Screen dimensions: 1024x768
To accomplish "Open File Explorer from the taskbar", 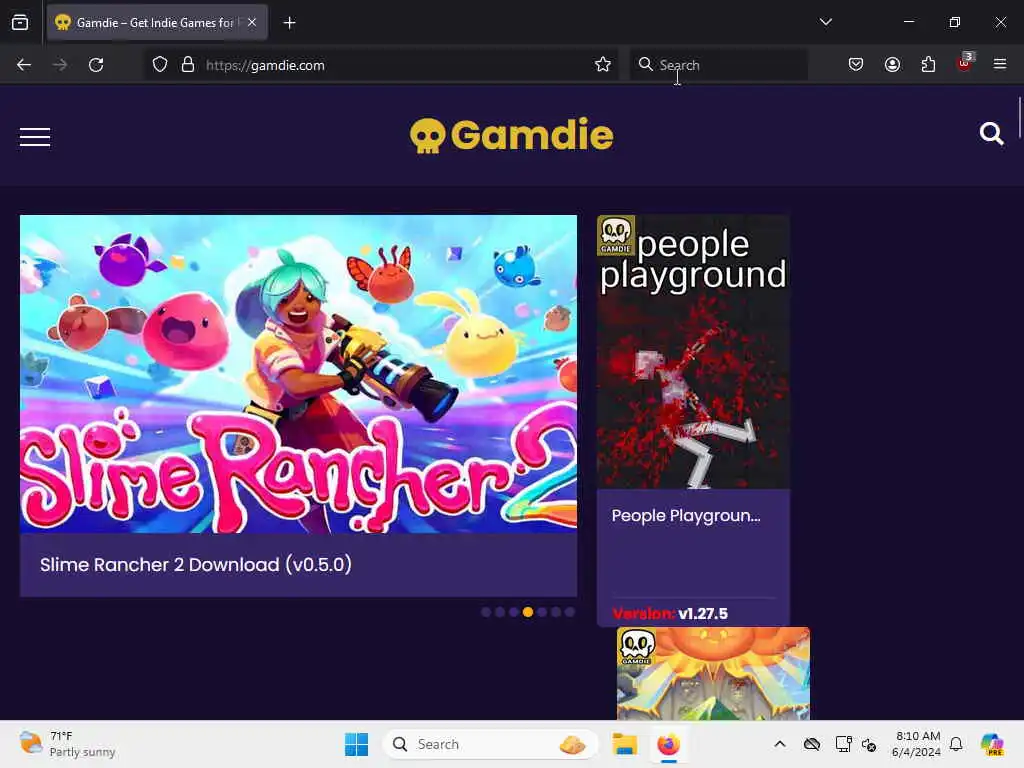I will pyautogui.click(x=624, y=744).
